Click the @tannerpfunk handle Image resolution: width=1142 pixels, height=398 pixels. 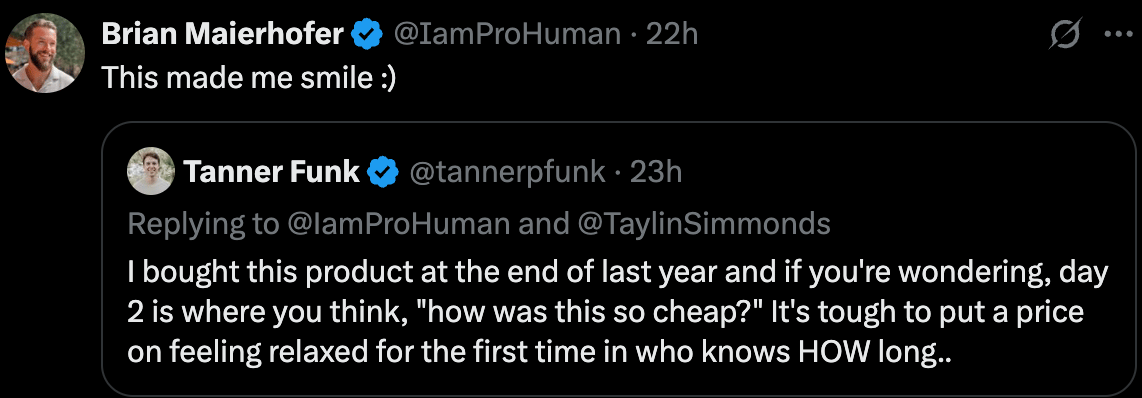508,172
